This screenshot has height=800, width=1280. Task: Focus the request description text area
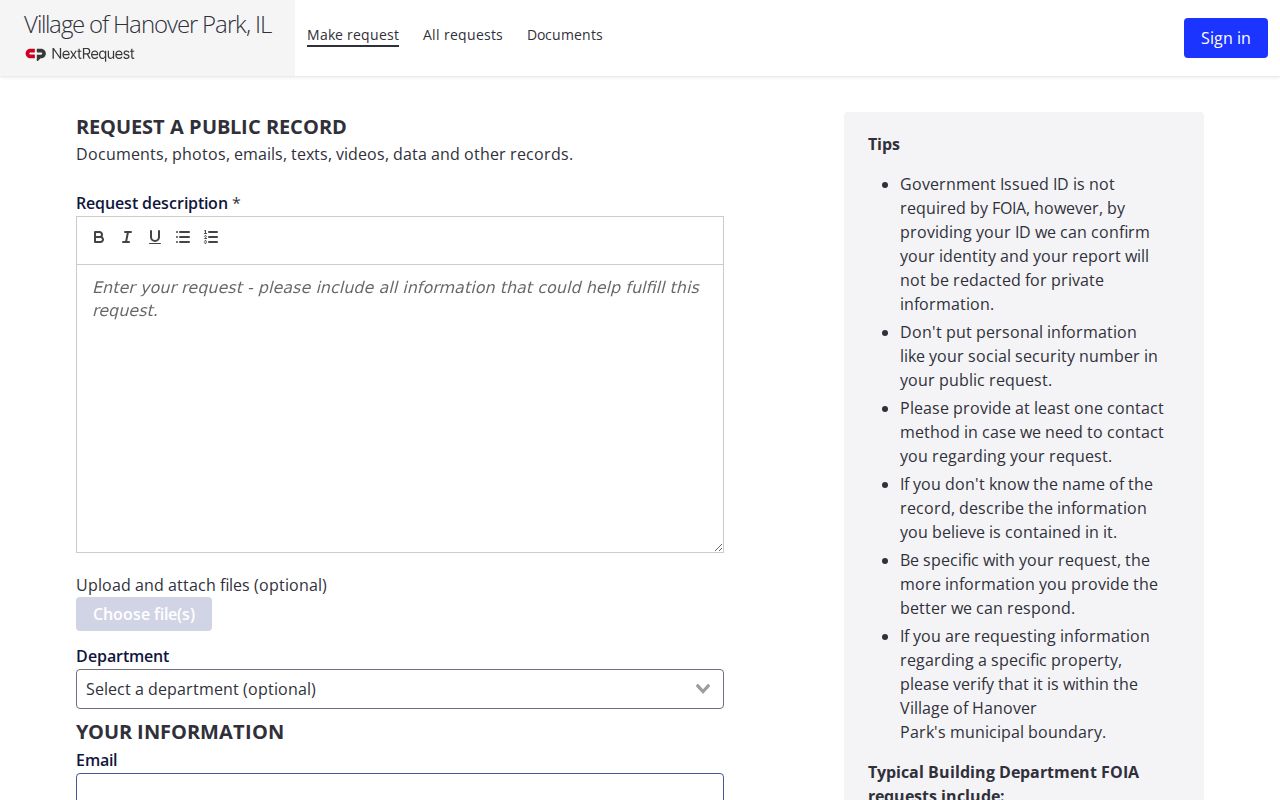(400, 408)
